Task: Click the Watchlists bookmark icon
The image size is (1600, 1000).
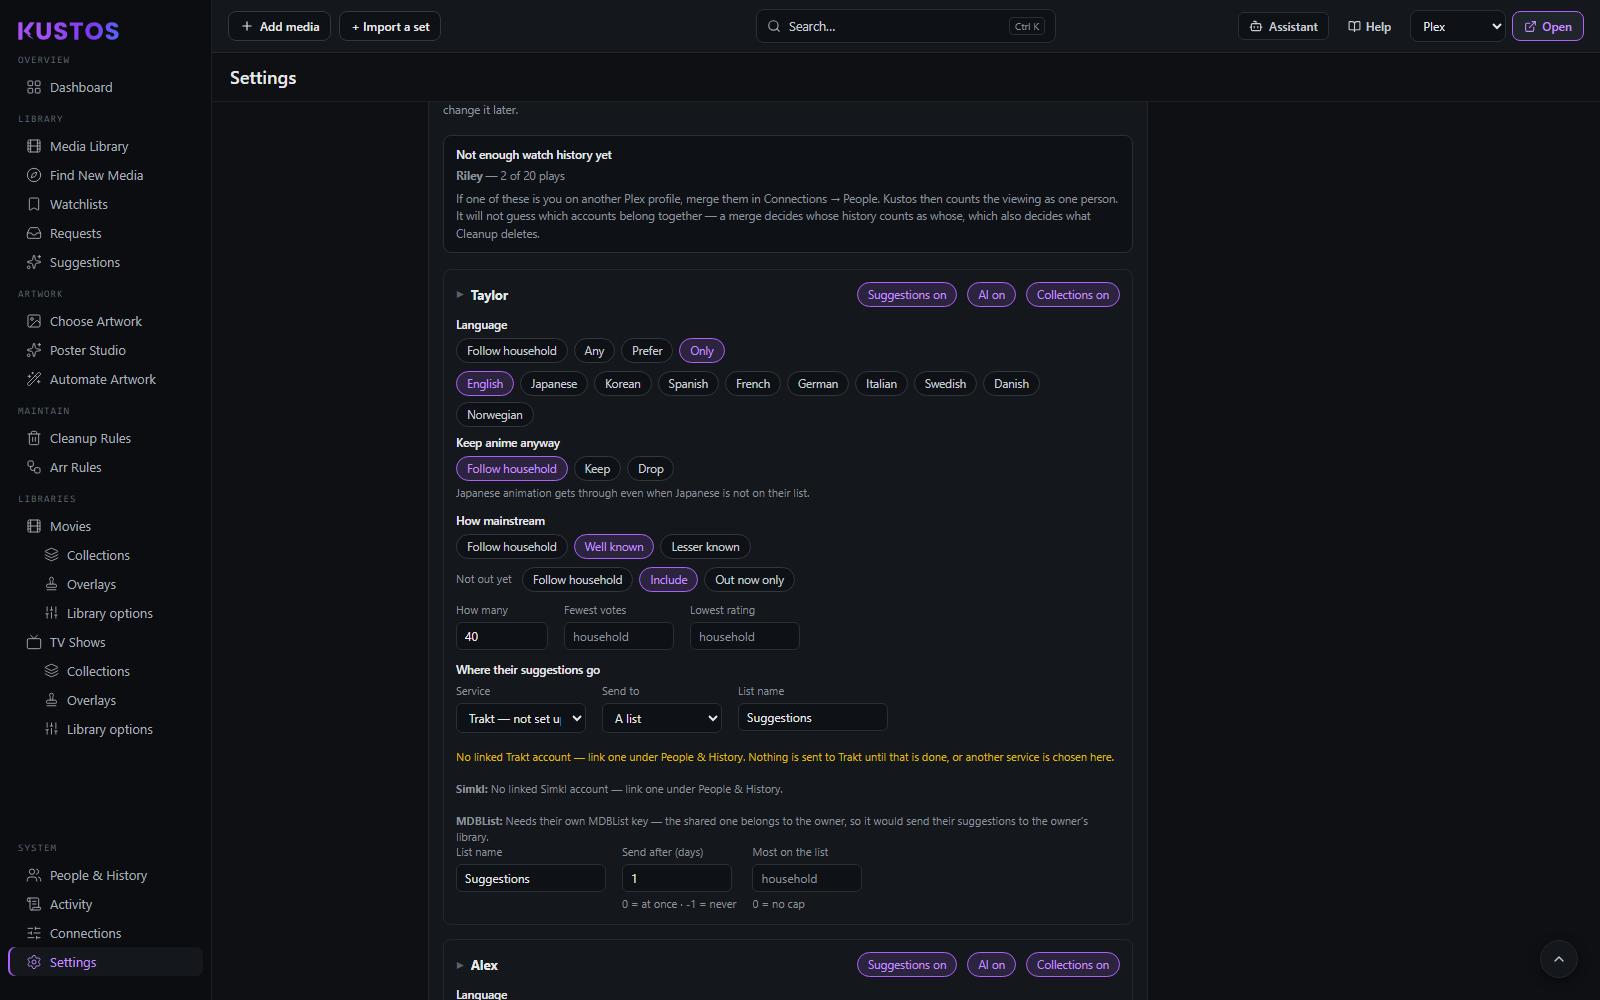Action: 34,204
